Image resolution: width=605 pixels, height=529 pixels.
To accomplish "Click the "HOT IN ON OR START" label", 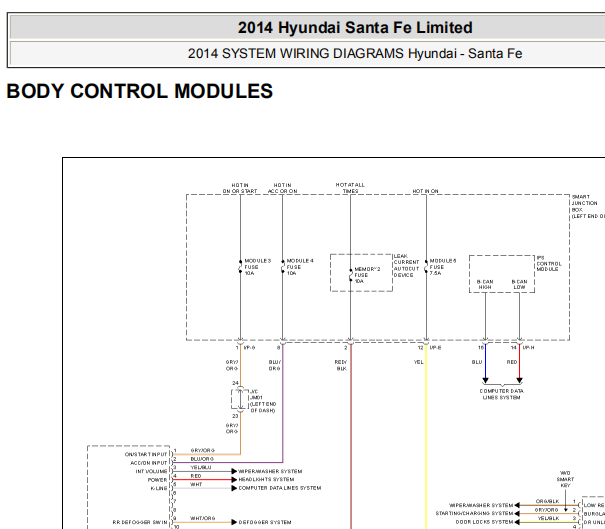I will [240, 188].
